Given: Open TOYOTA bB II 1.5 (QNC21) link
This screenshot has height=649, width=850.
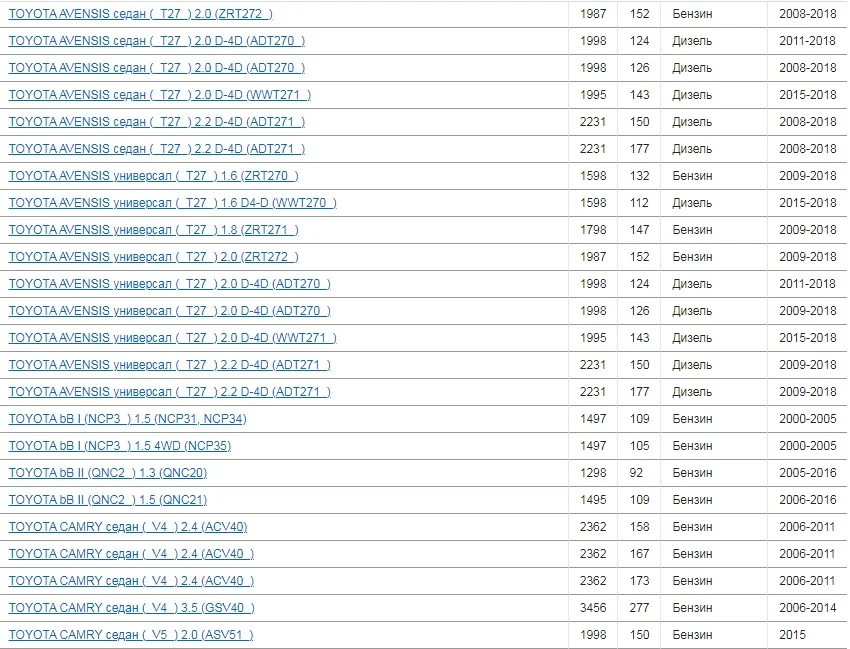Looking at the screenshot, I should point(108,500).
